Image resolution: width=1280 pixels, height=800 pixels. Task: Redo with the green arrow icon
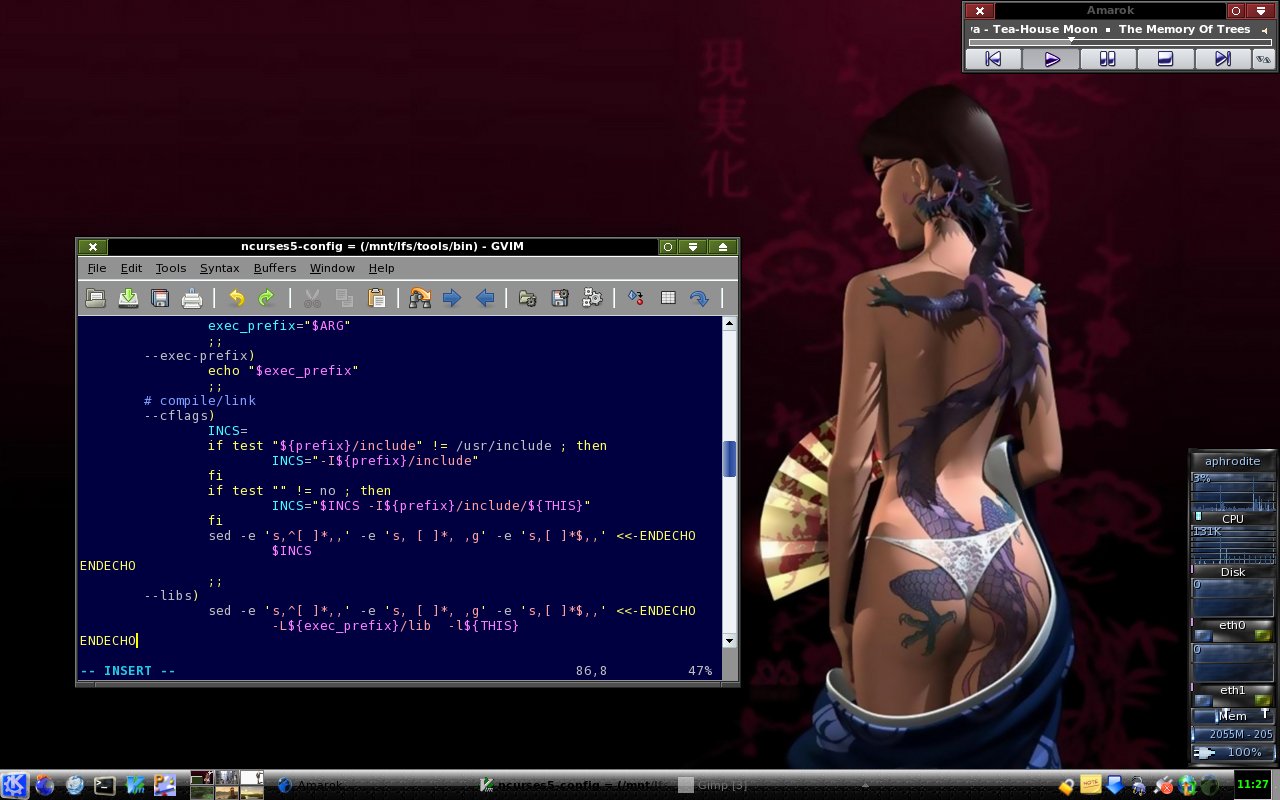(267, 298)
